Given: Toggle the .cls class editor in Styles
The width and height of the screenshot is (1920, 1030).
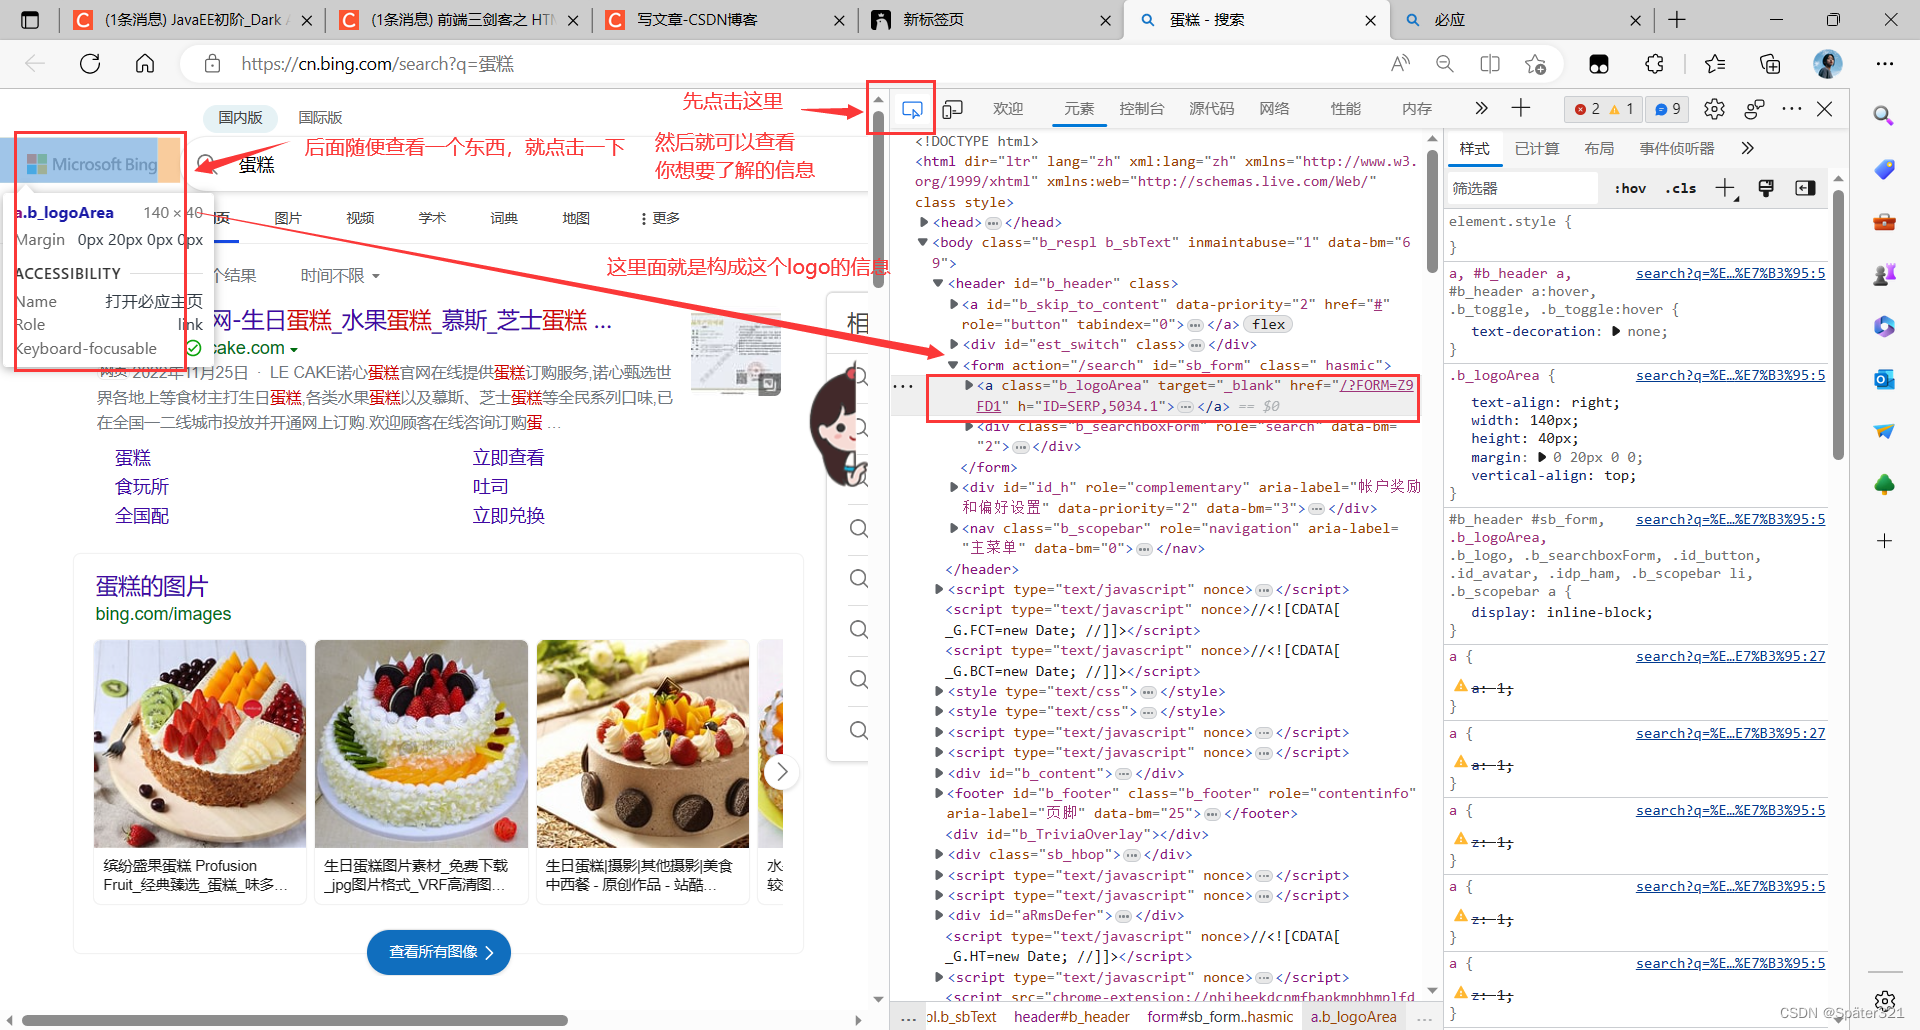Looking at the screenshot, I should [x=1679, y=188].
